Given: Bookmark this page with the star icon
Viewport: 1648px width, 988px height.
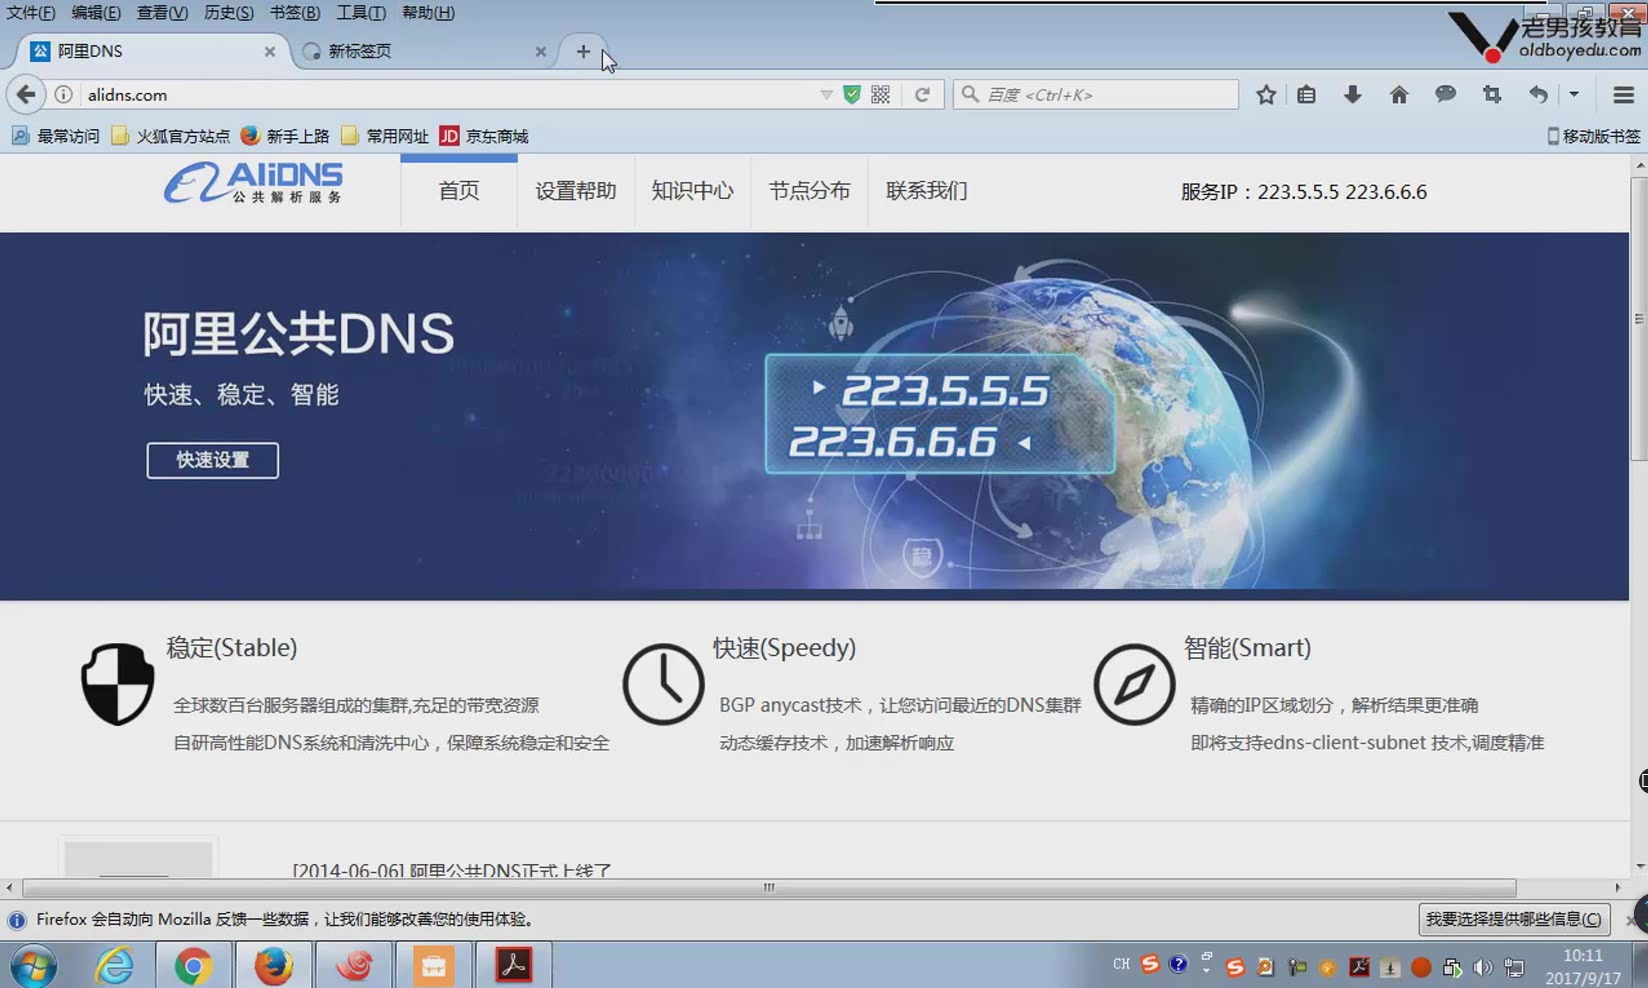Looking at the screenshot, I should tap(1266, 95).
